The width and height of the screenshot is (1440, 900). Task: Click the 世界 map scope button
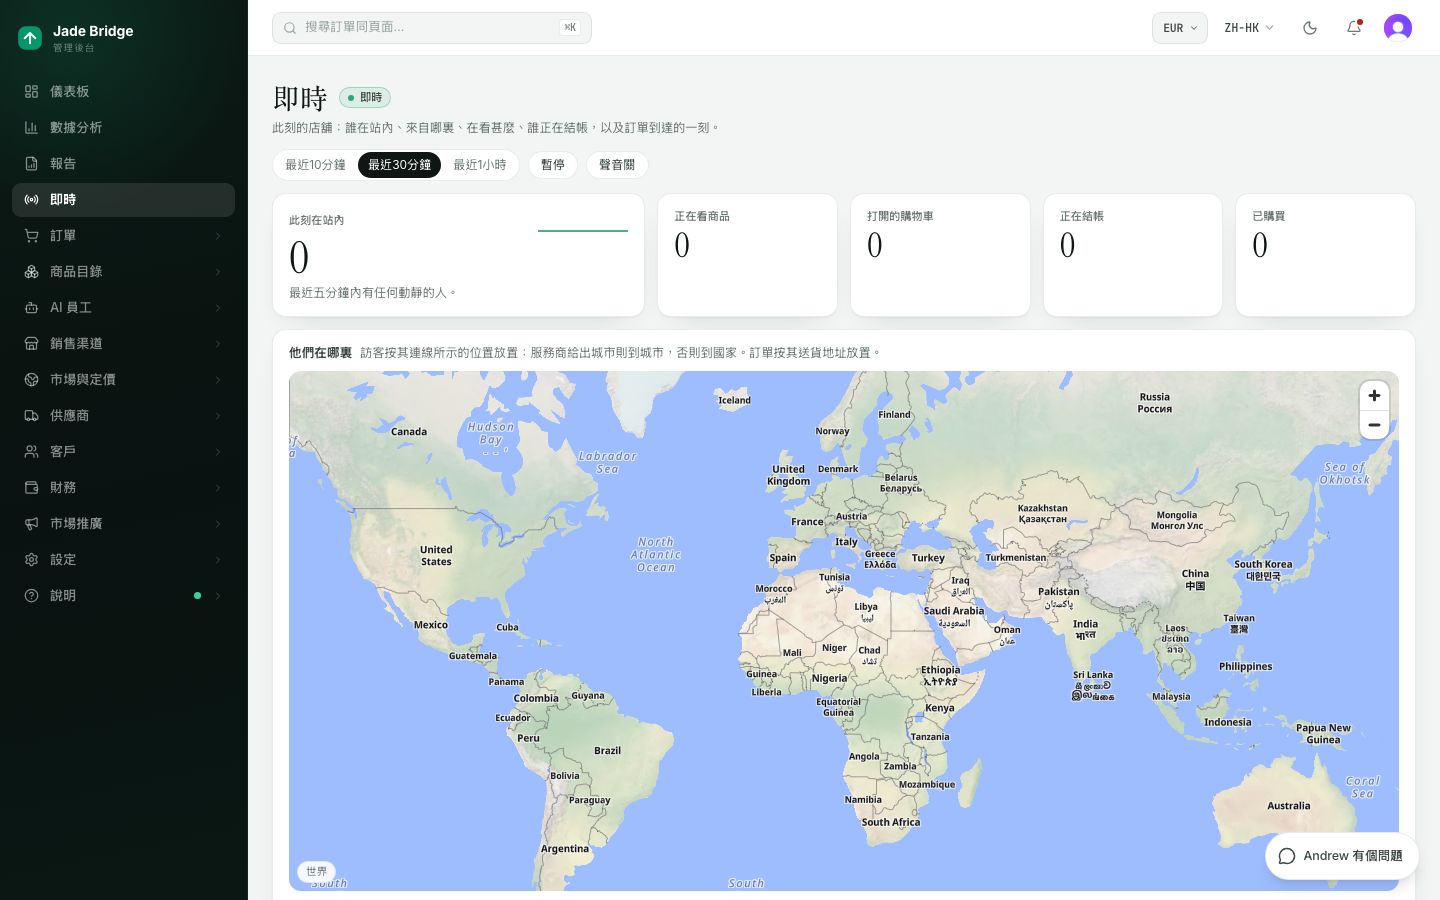click(316, 872)
